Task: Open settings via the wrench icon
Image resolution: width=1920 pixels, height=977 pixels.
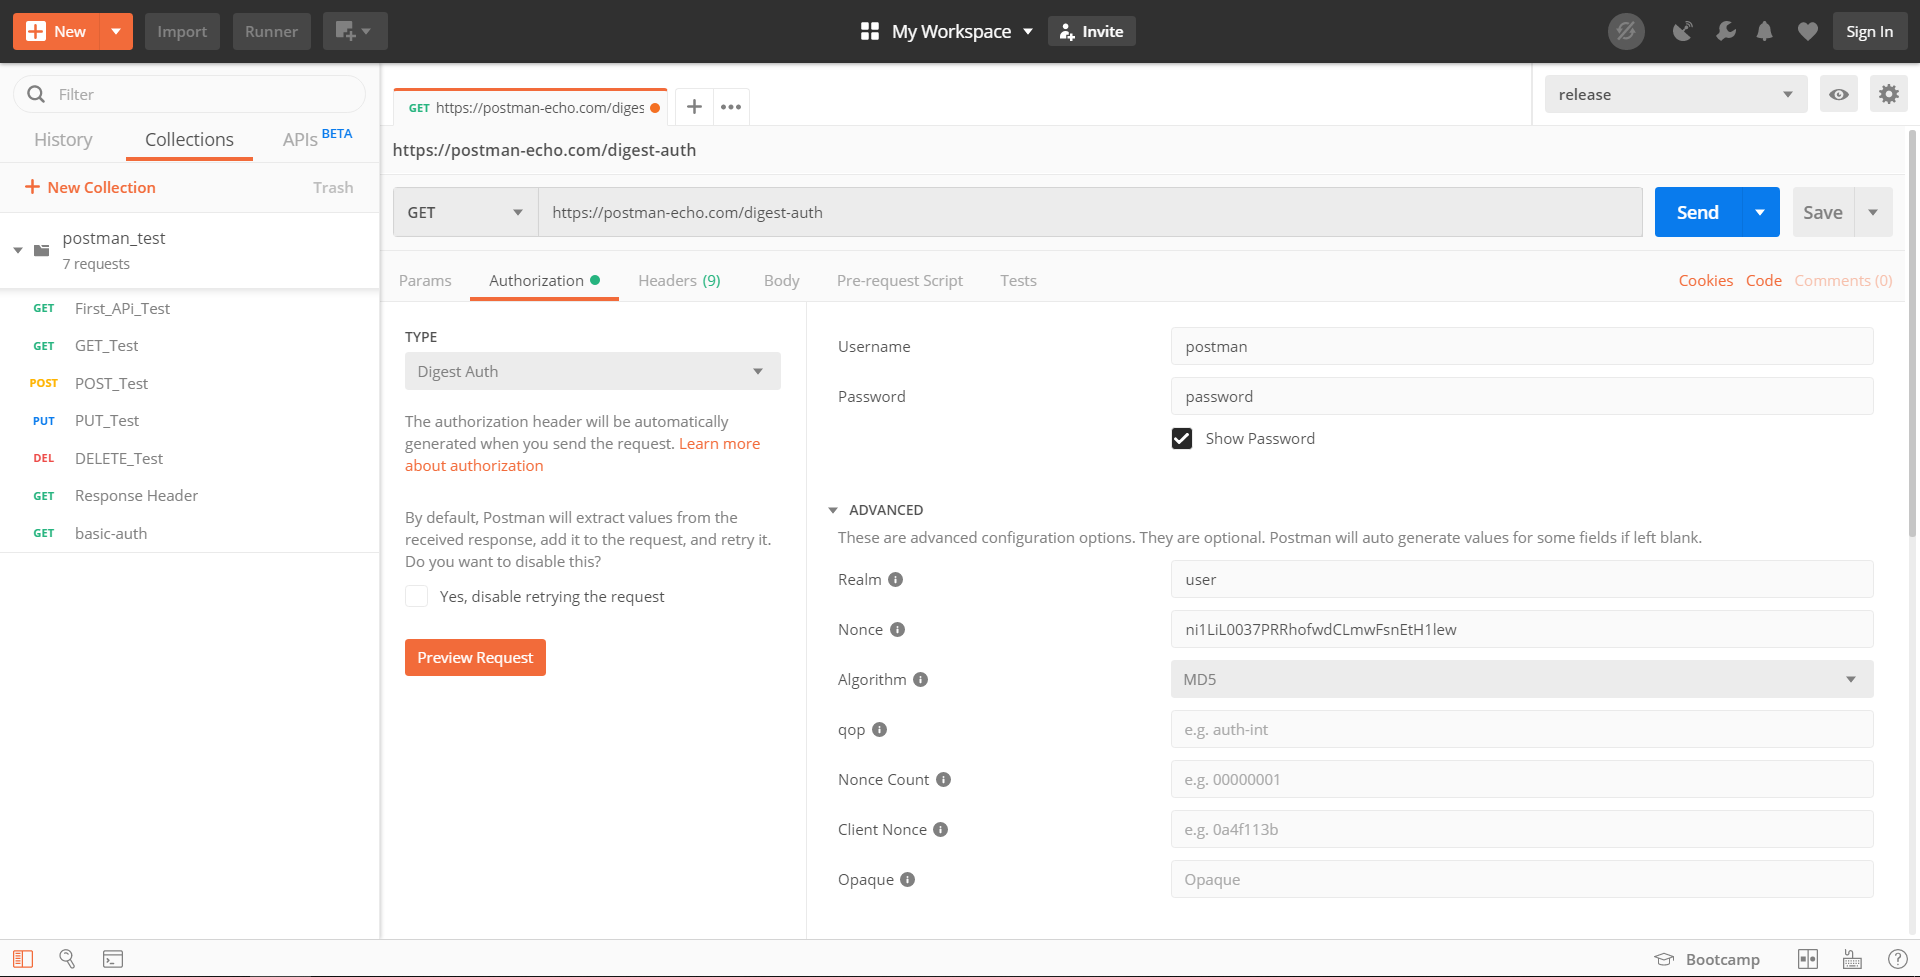Action: [x=1725, y=32]
